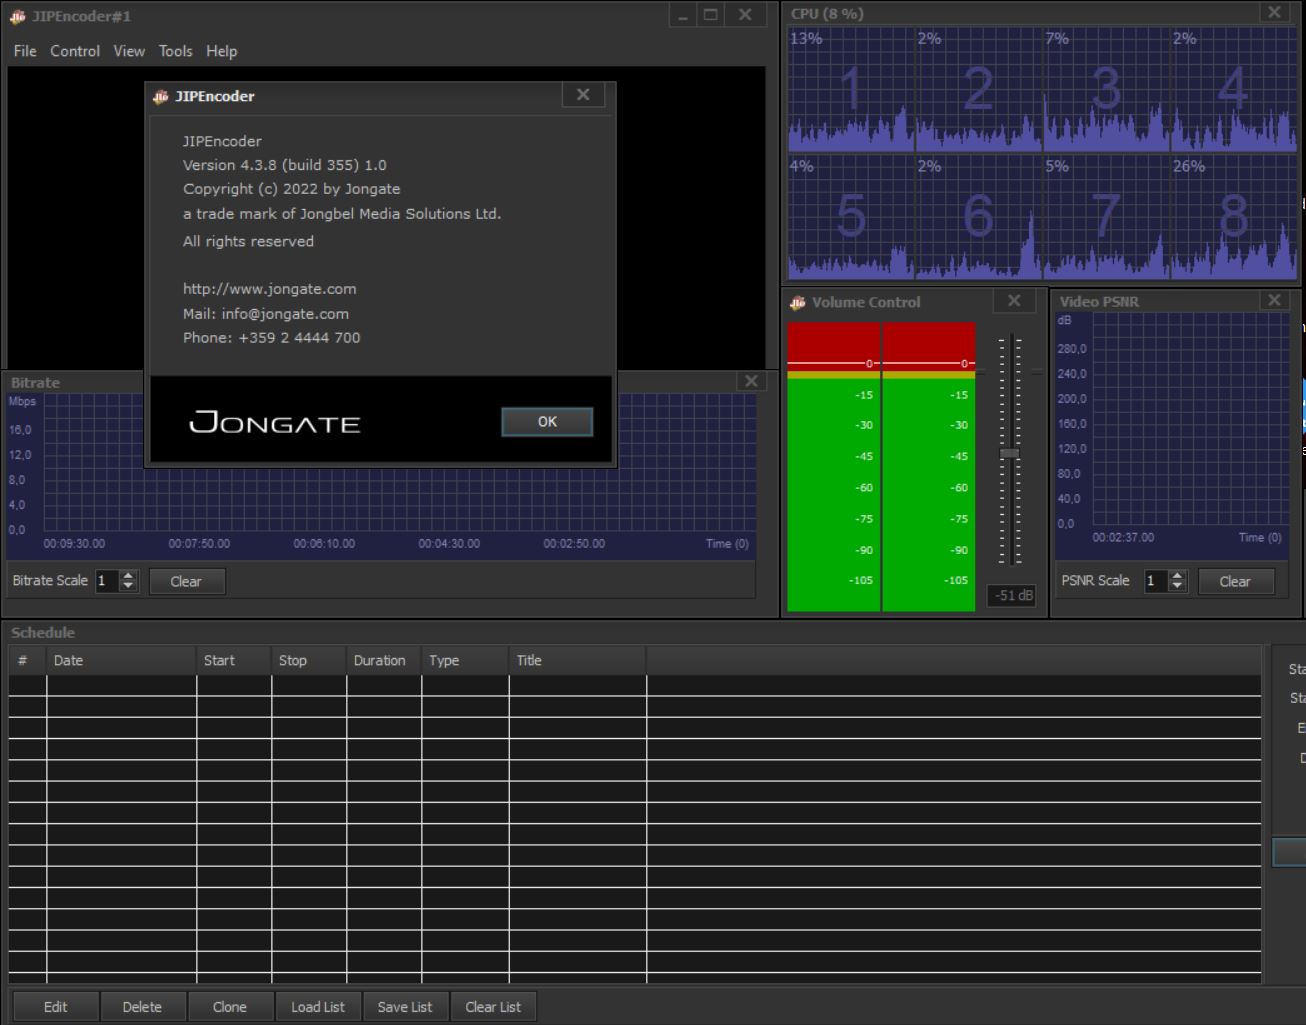This screenshot has width=1306, height=1025.
Task: Increase the PSNR Scale value
Action: pos(1177,576)
